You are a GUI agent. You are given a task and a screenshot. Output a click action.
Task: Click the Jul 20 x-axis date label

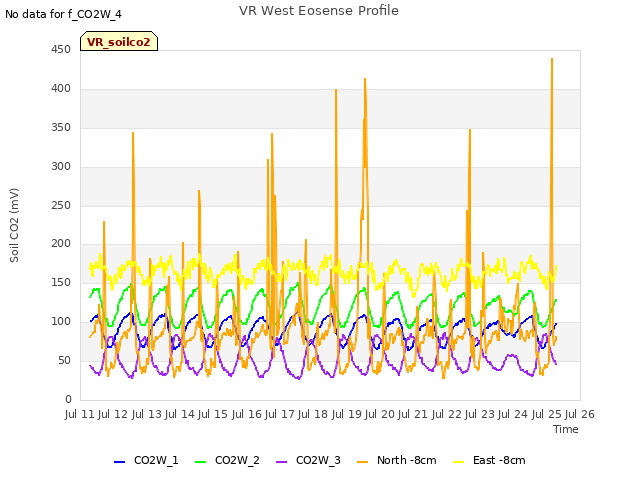(x=380, y=414)
